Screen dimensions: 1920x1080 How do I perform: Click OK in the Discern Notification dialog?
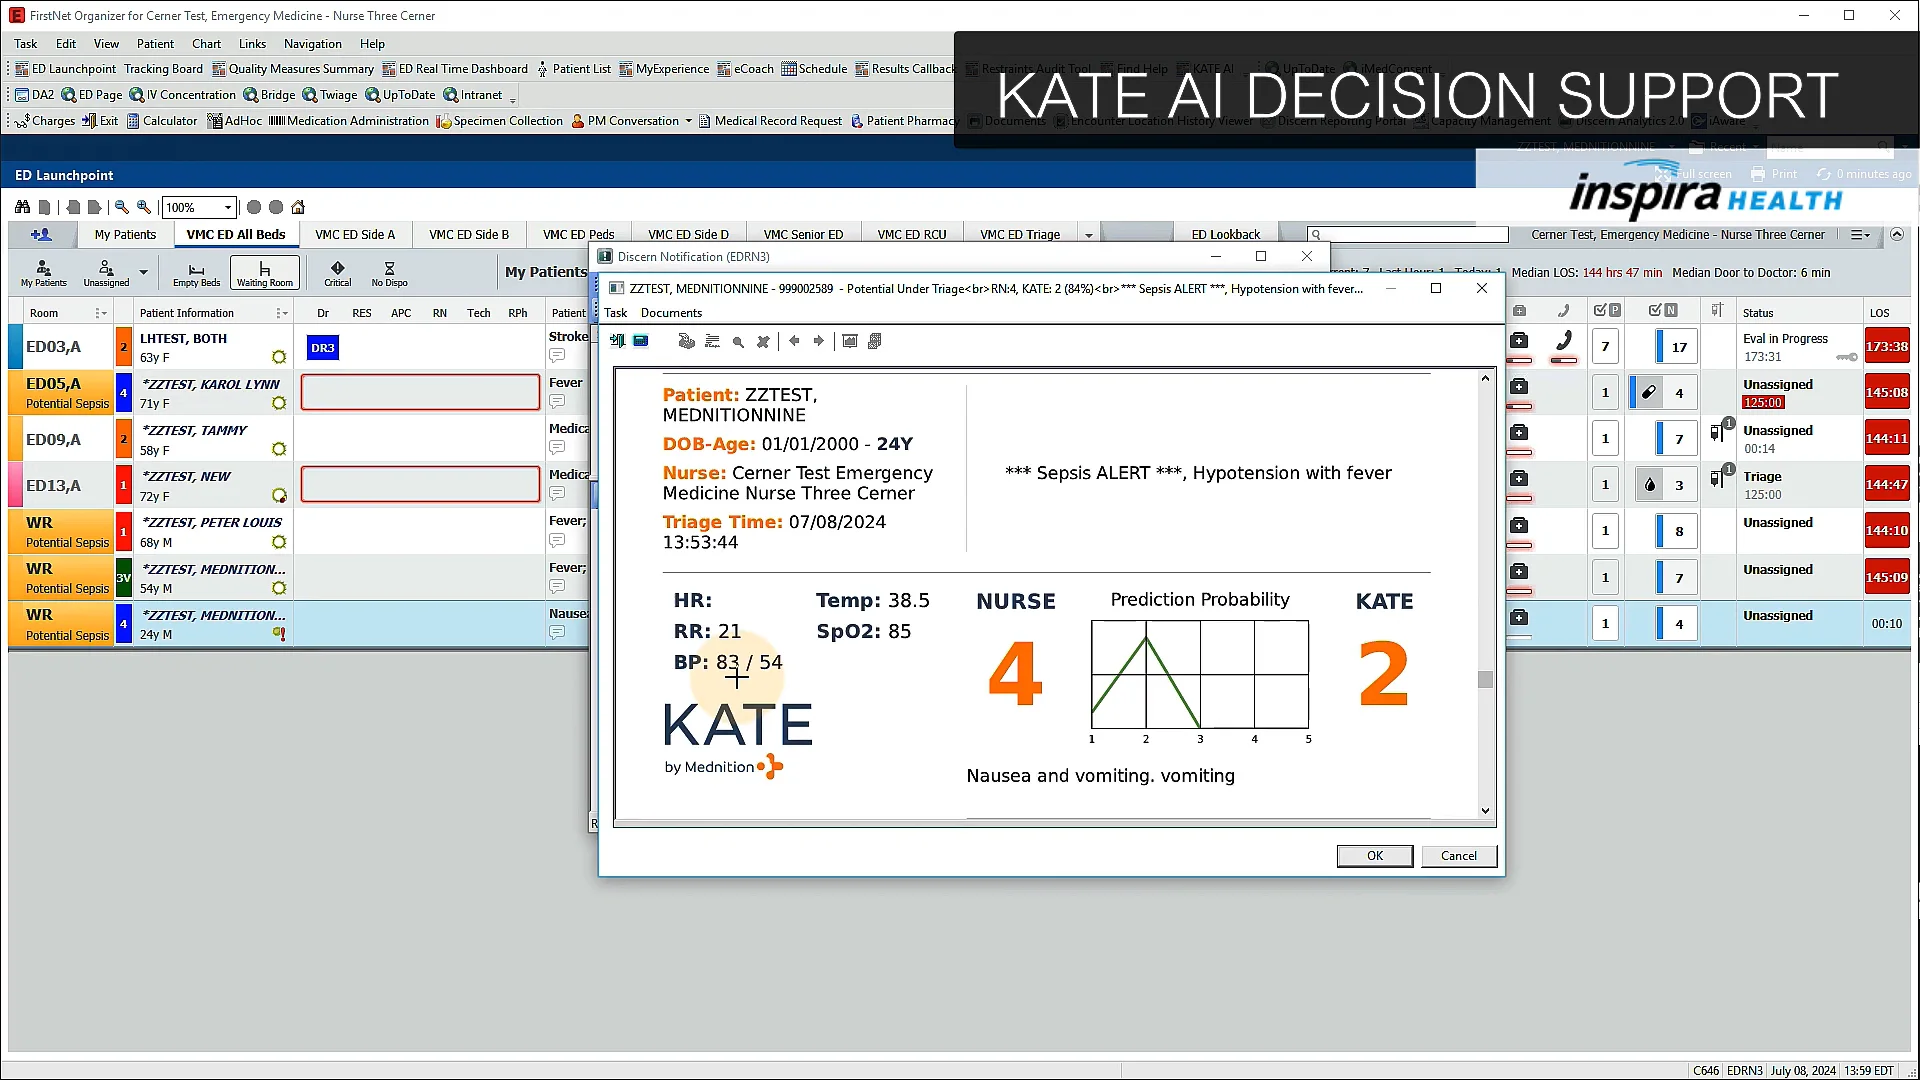(1374, 855)
